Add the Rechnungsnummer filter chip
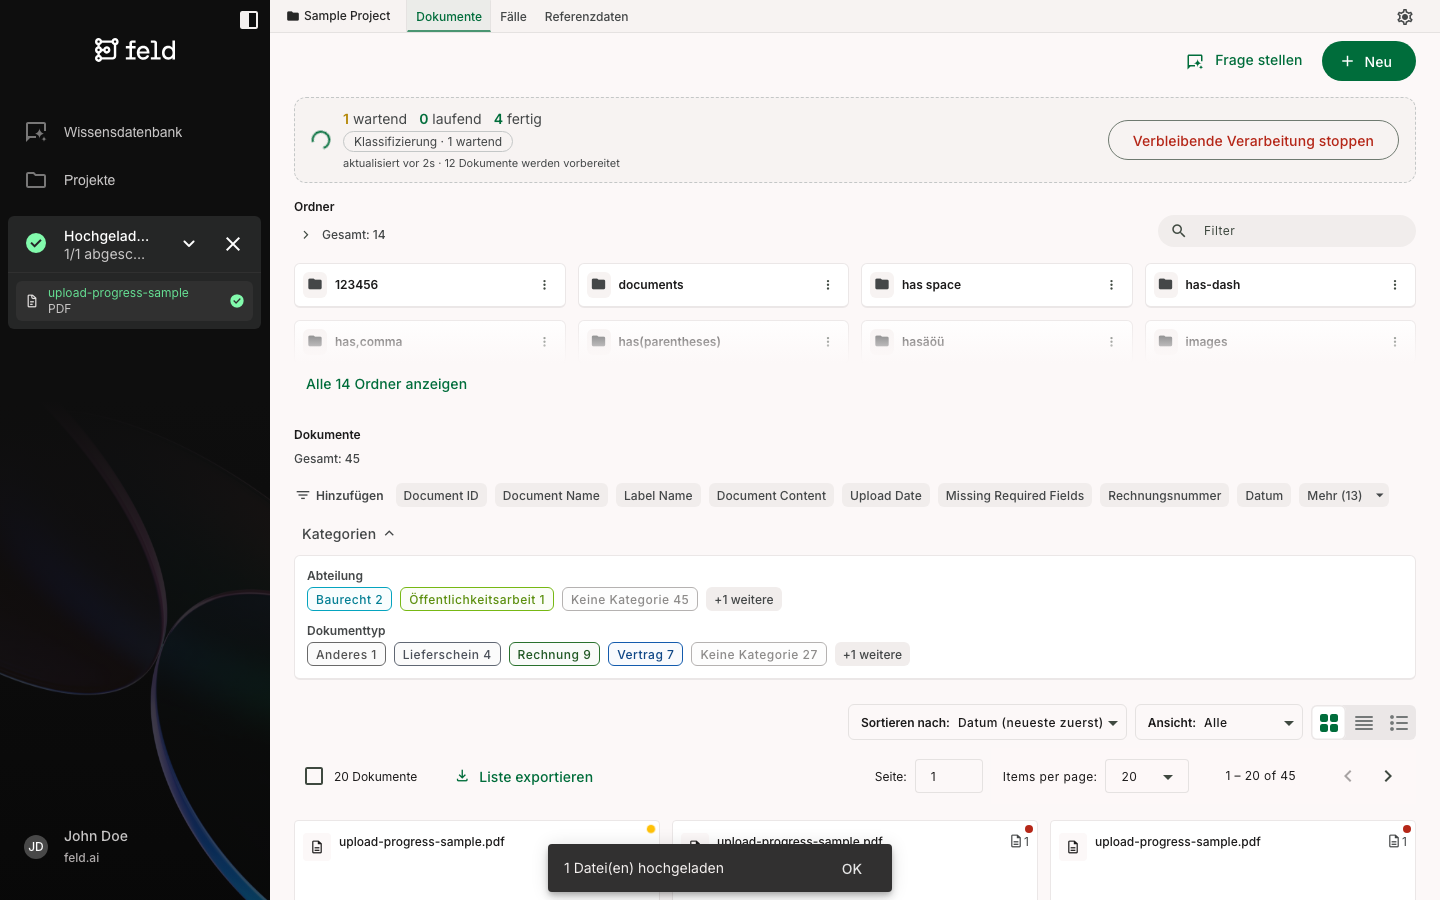1440x900 pixels. point(1164,496)
